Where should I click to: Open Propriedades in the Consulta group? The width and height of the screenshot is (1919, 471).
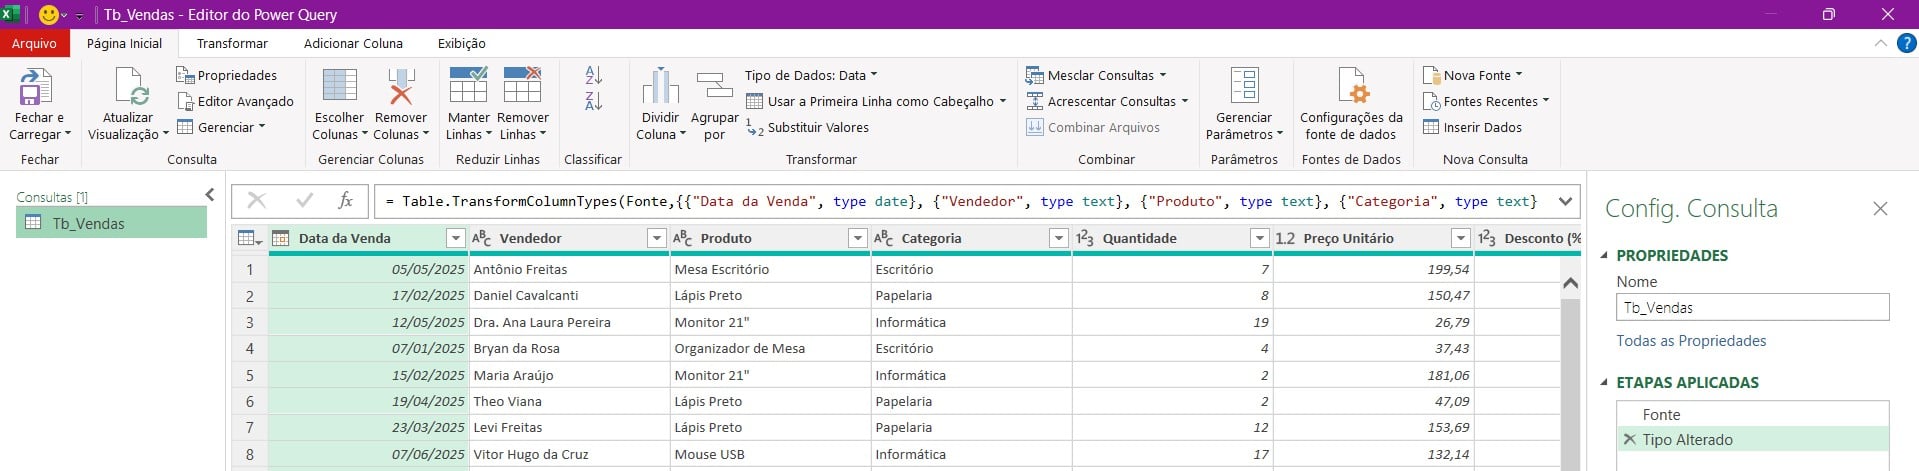[x=227, y=75]
